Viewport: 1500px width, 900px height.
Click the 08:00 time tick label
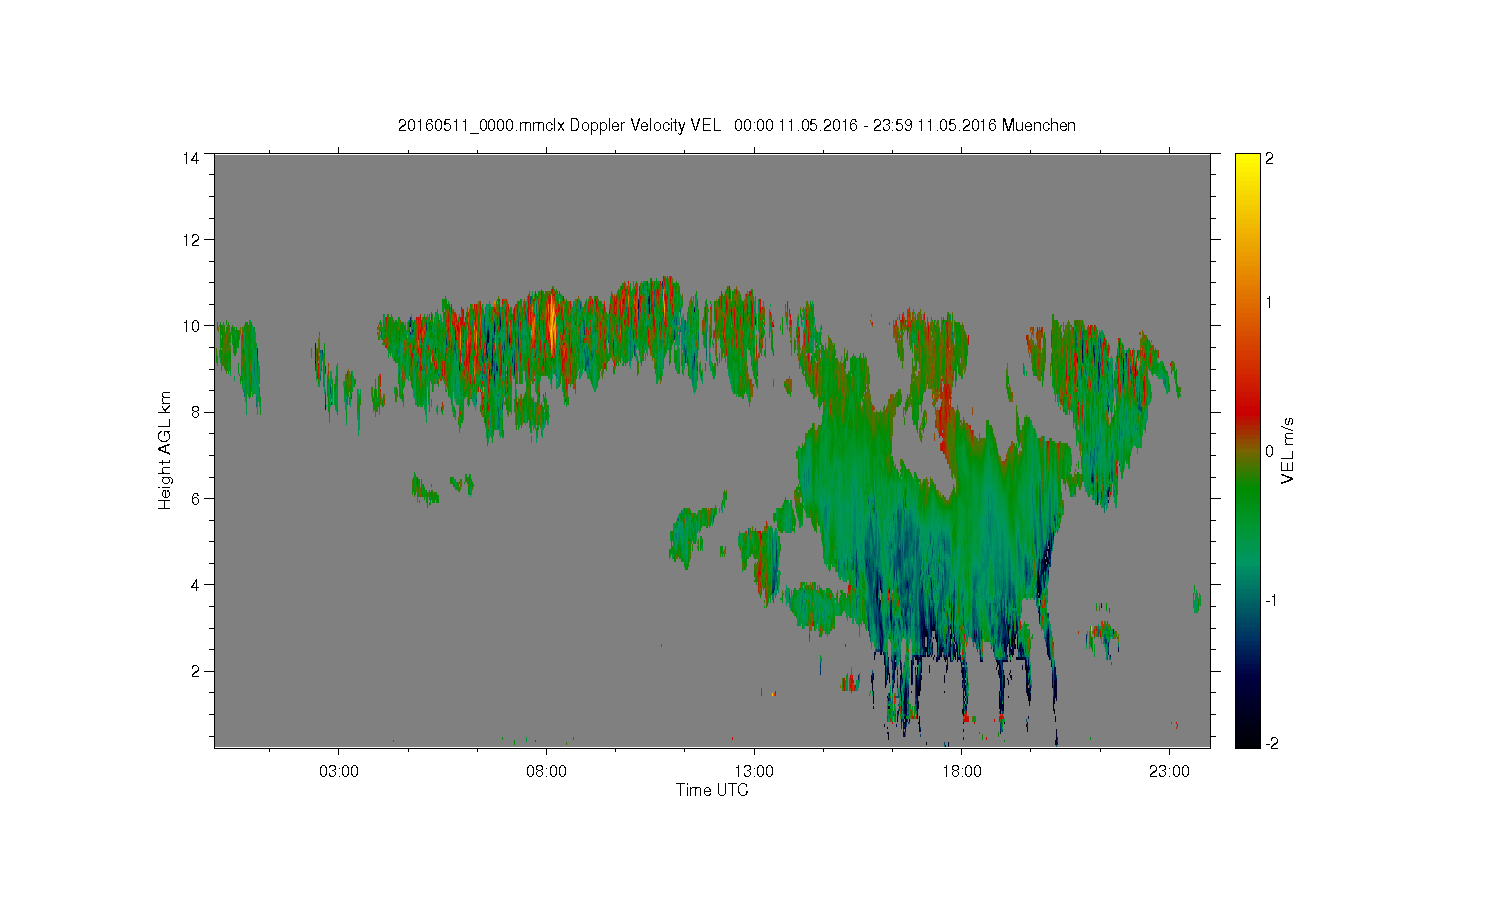coord(546,772)
